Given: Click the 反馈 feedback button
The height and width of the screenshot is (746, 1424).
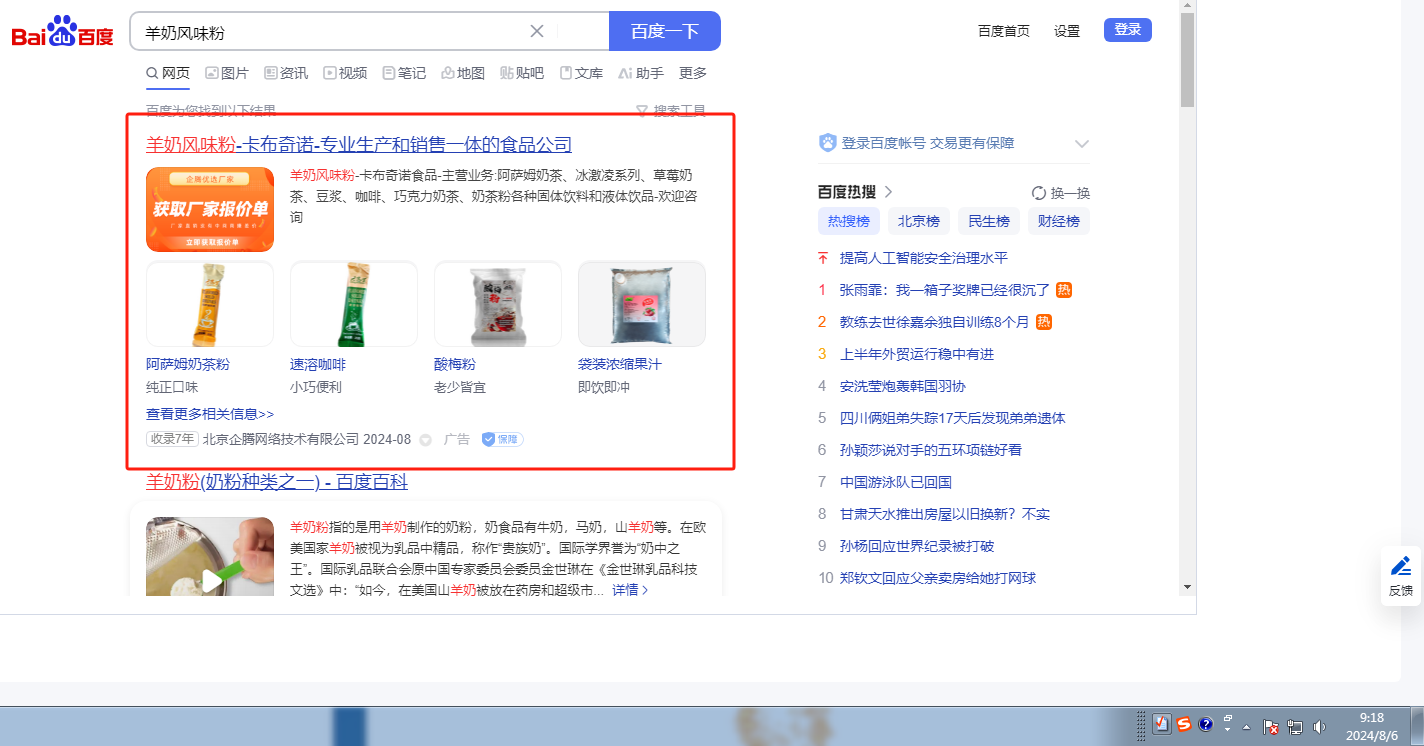Looking at the screenshot, I should coord(1401,576).
